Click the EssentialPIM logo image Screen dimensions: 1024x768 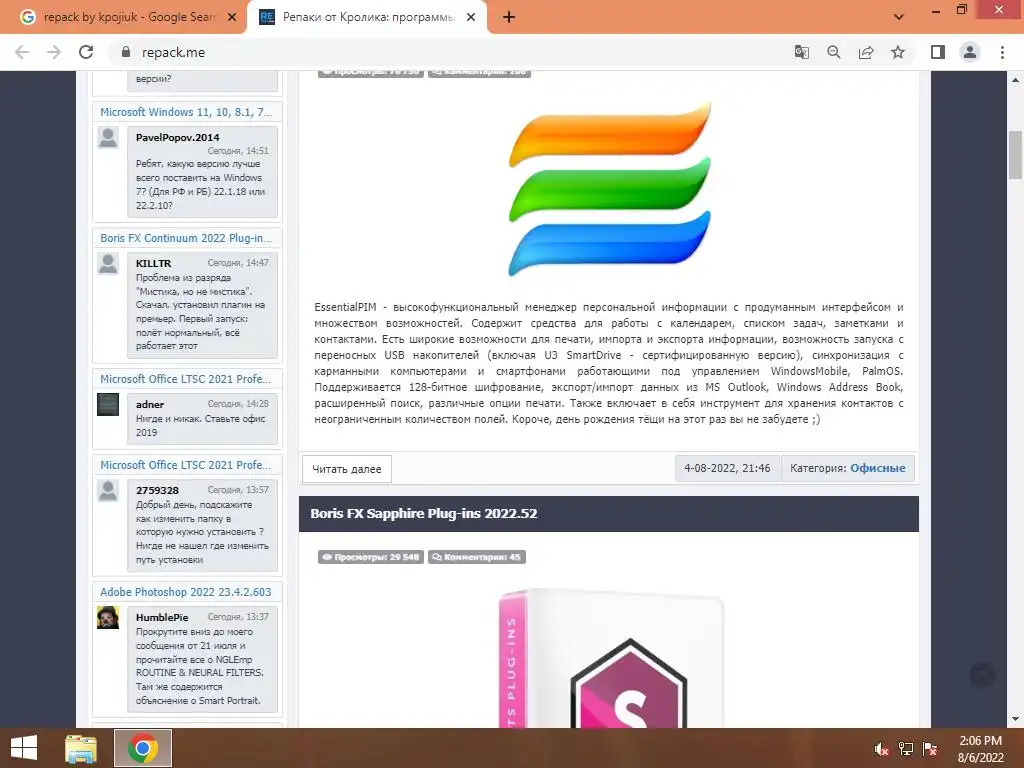click(x=609, y=189)
